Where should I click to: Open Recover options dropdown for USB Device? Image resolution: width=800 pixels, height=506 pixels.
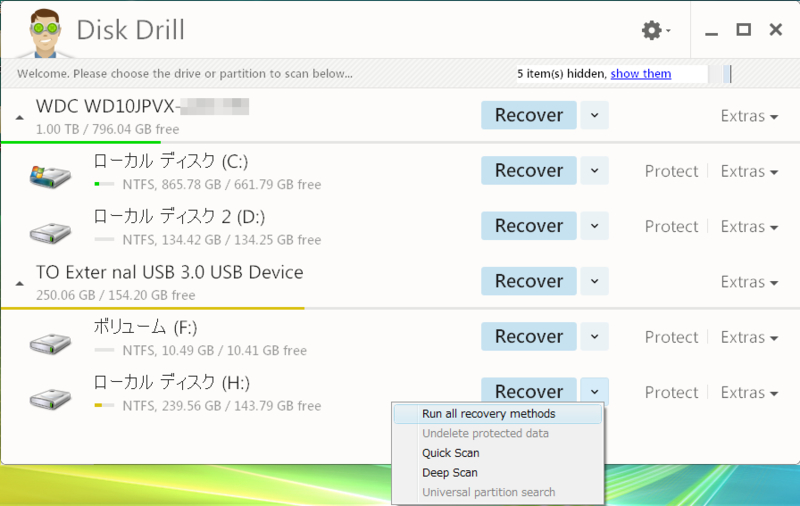tap(594, 281)
